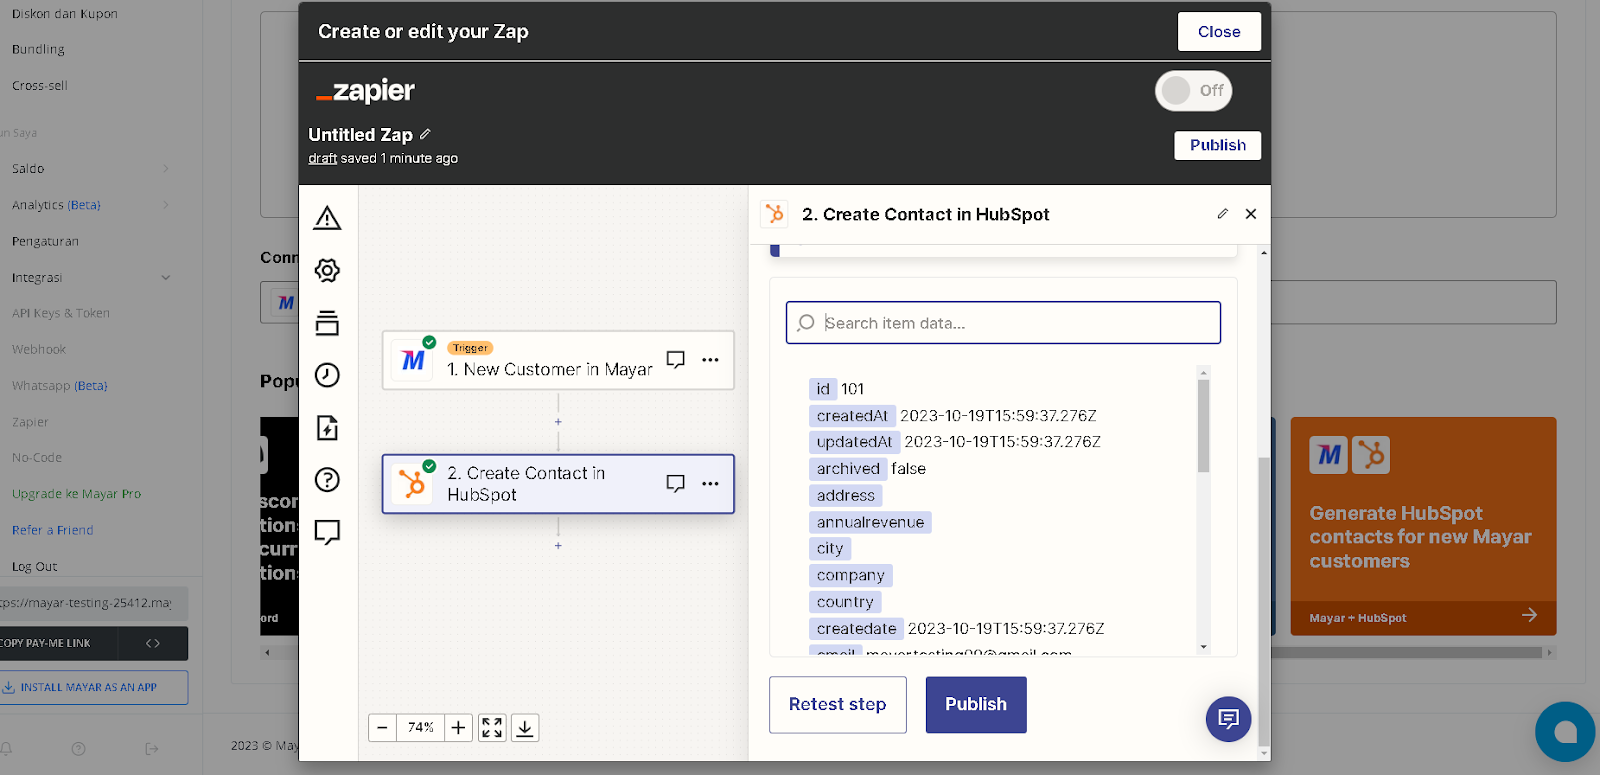Screen dimensions: 1600x775
Task: Add step below Create Contact in HubSpot
Action: 558,546
